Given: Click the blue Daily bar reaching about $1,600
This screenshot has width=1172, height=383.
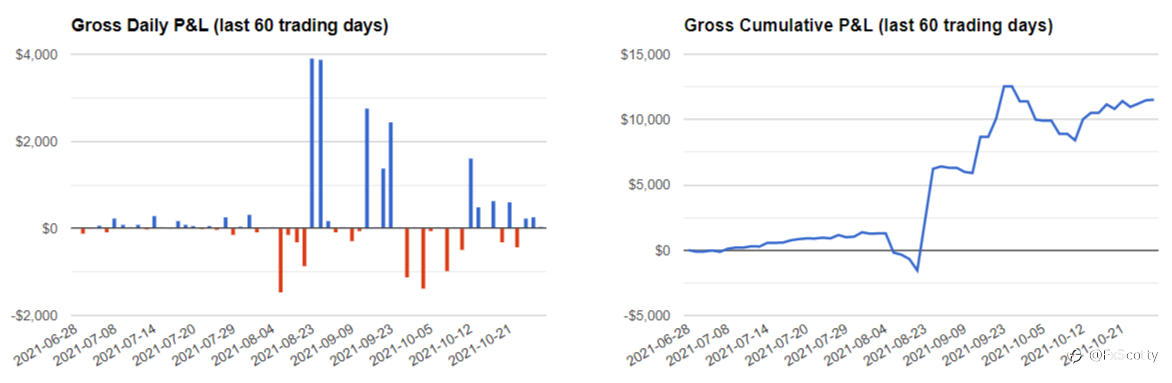Looking at the screenshot, I should point(470,193).
